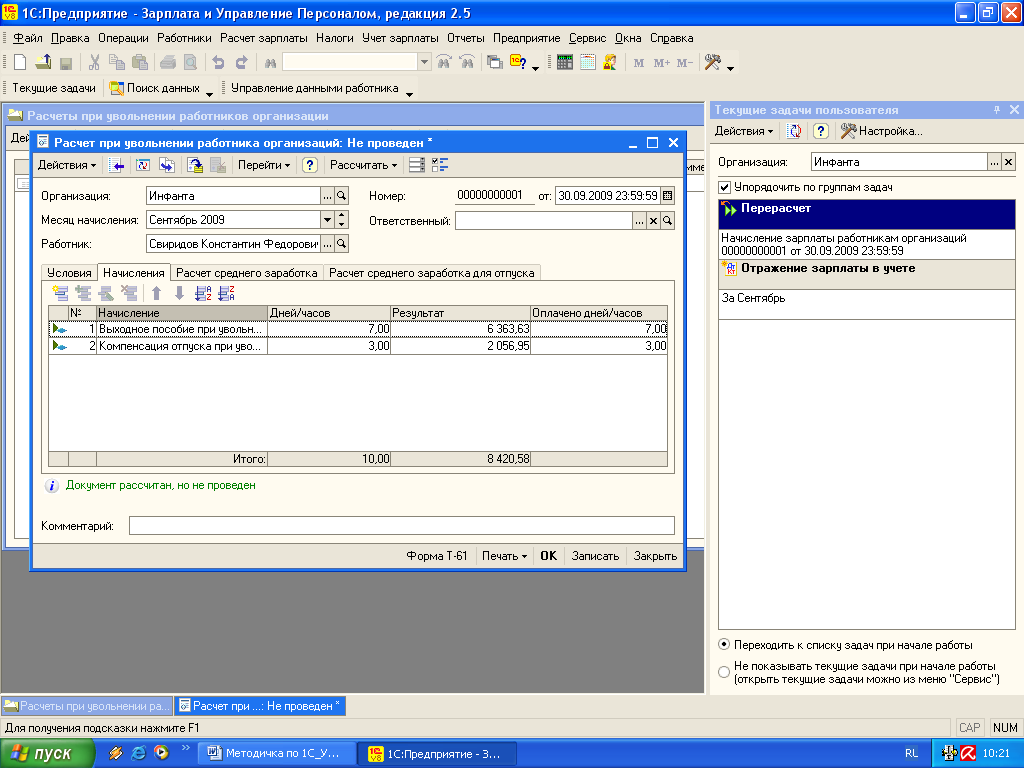The height and width of the screenshot is (768, 1024).
Task: Switch to the Расчет среднего заработка tab
Action: point(247,273)
